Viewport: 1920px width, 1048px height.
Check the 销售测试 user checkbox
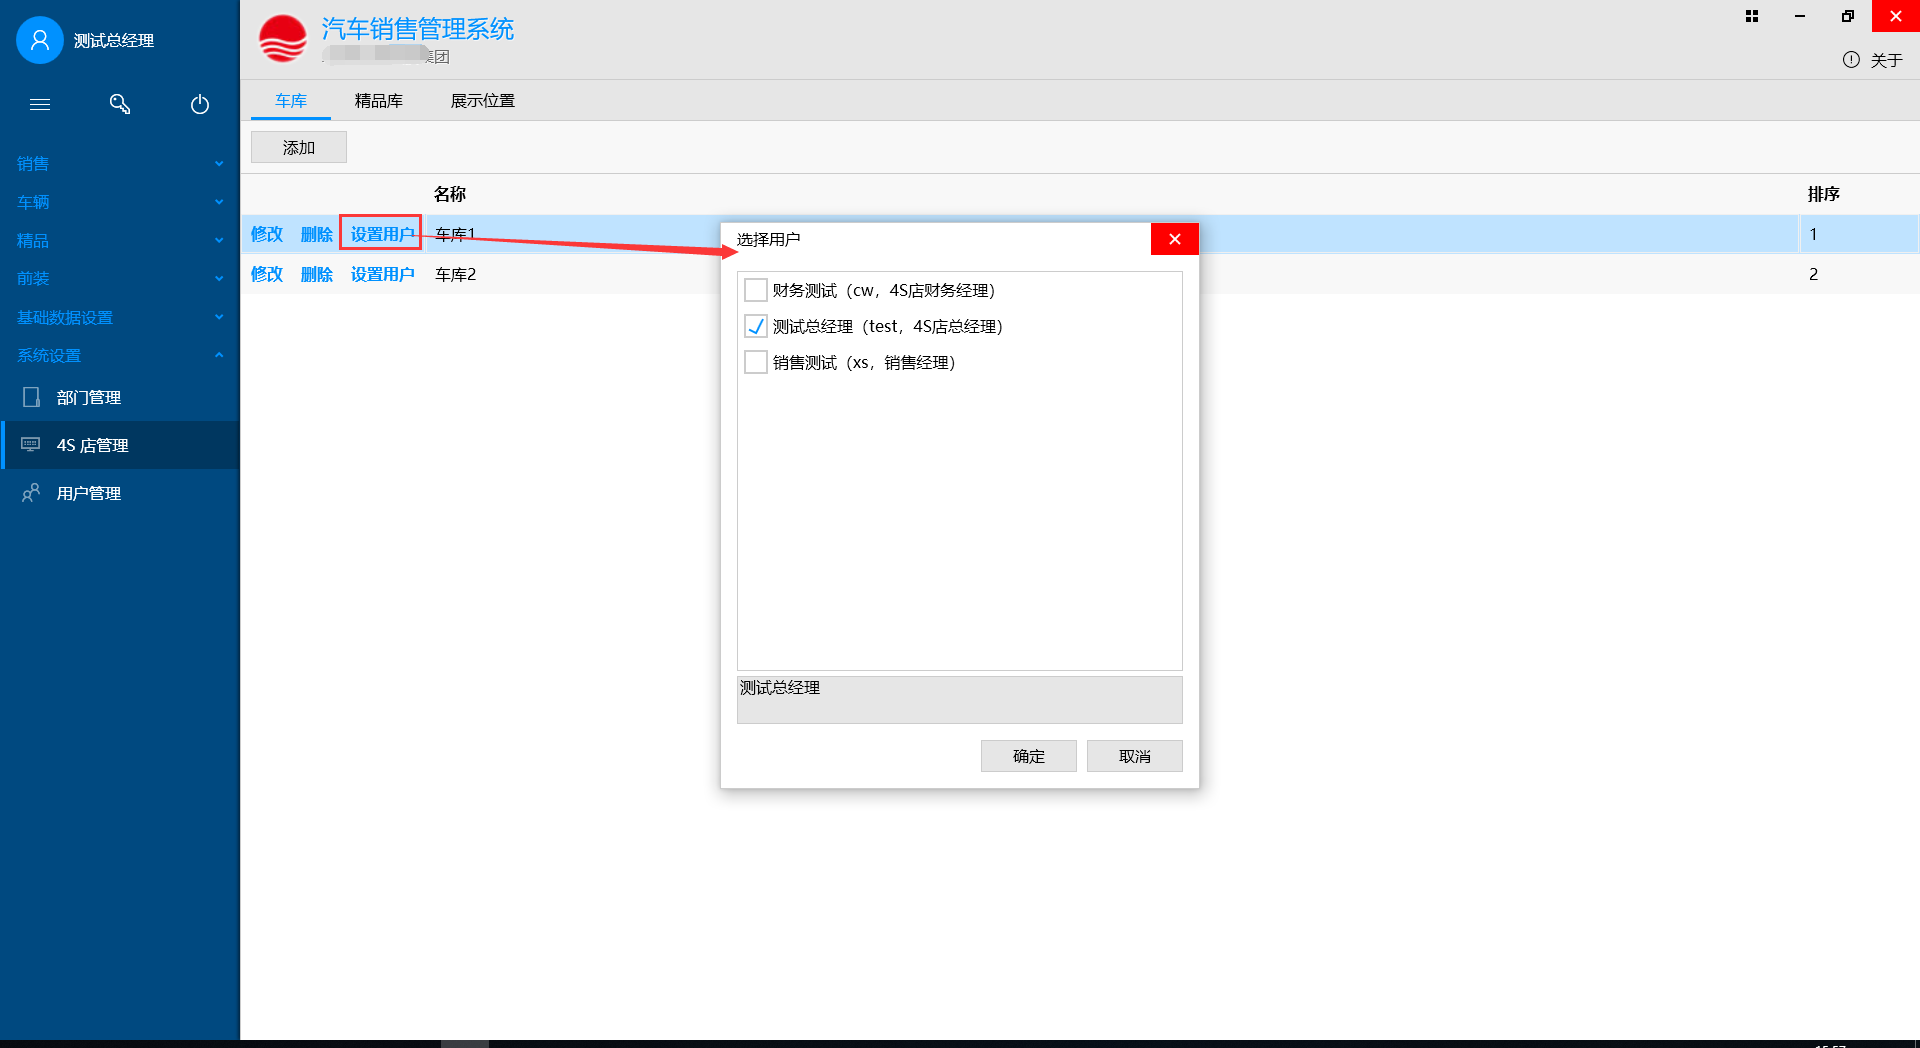(x=756, y=362)
